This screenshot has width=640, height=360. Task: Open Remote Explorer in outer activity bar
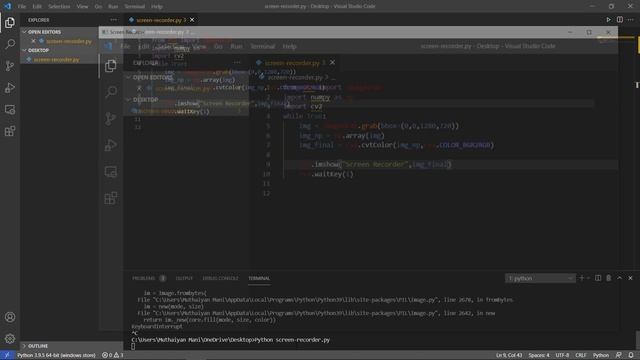tap(10, 109)
